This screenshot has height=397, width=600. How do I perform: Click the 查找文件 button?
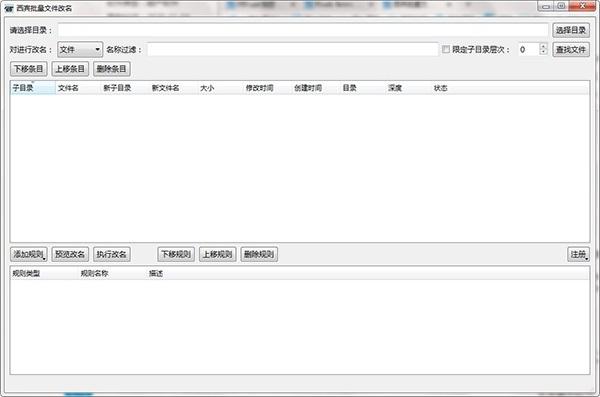[571, 49]
